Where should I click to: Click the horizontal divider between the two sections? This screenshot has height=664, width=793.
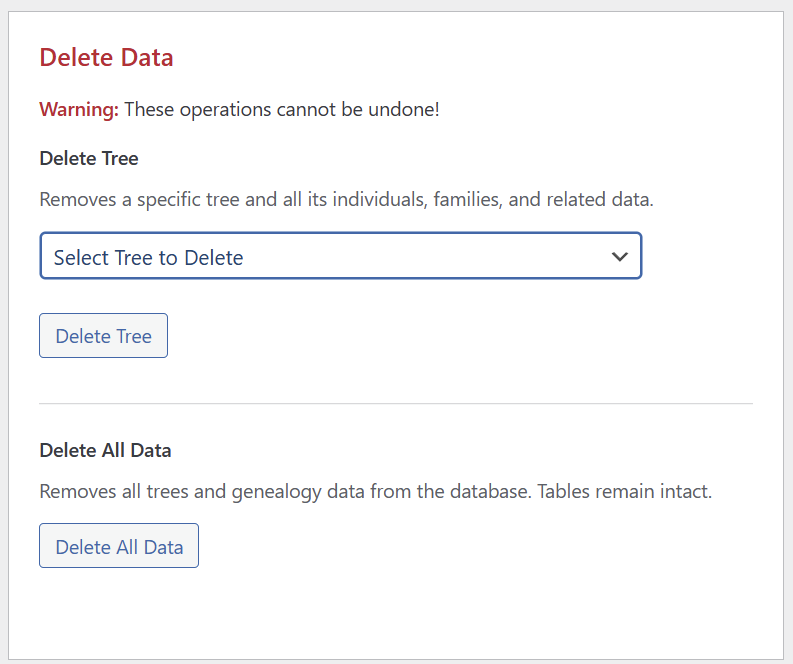pyautogui.click(x=396, y=404)
